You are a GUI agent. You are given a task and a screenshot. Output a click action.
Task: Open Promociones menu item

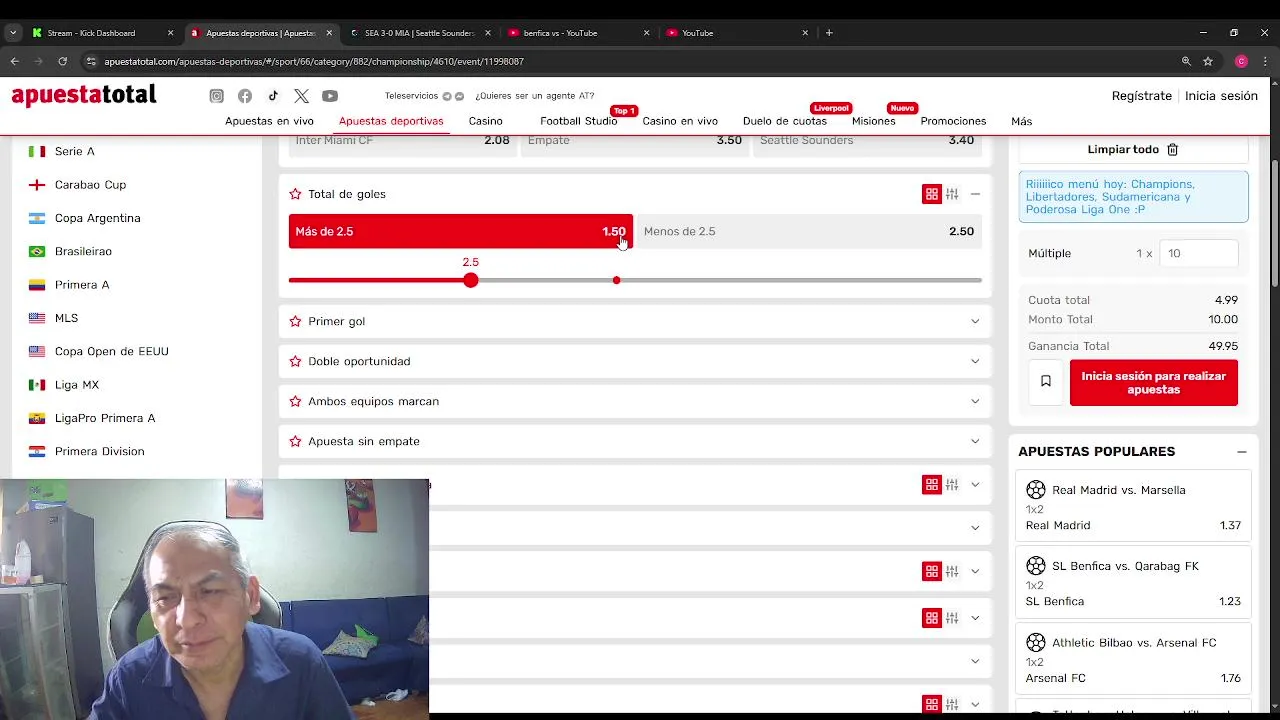coord(953,121)
